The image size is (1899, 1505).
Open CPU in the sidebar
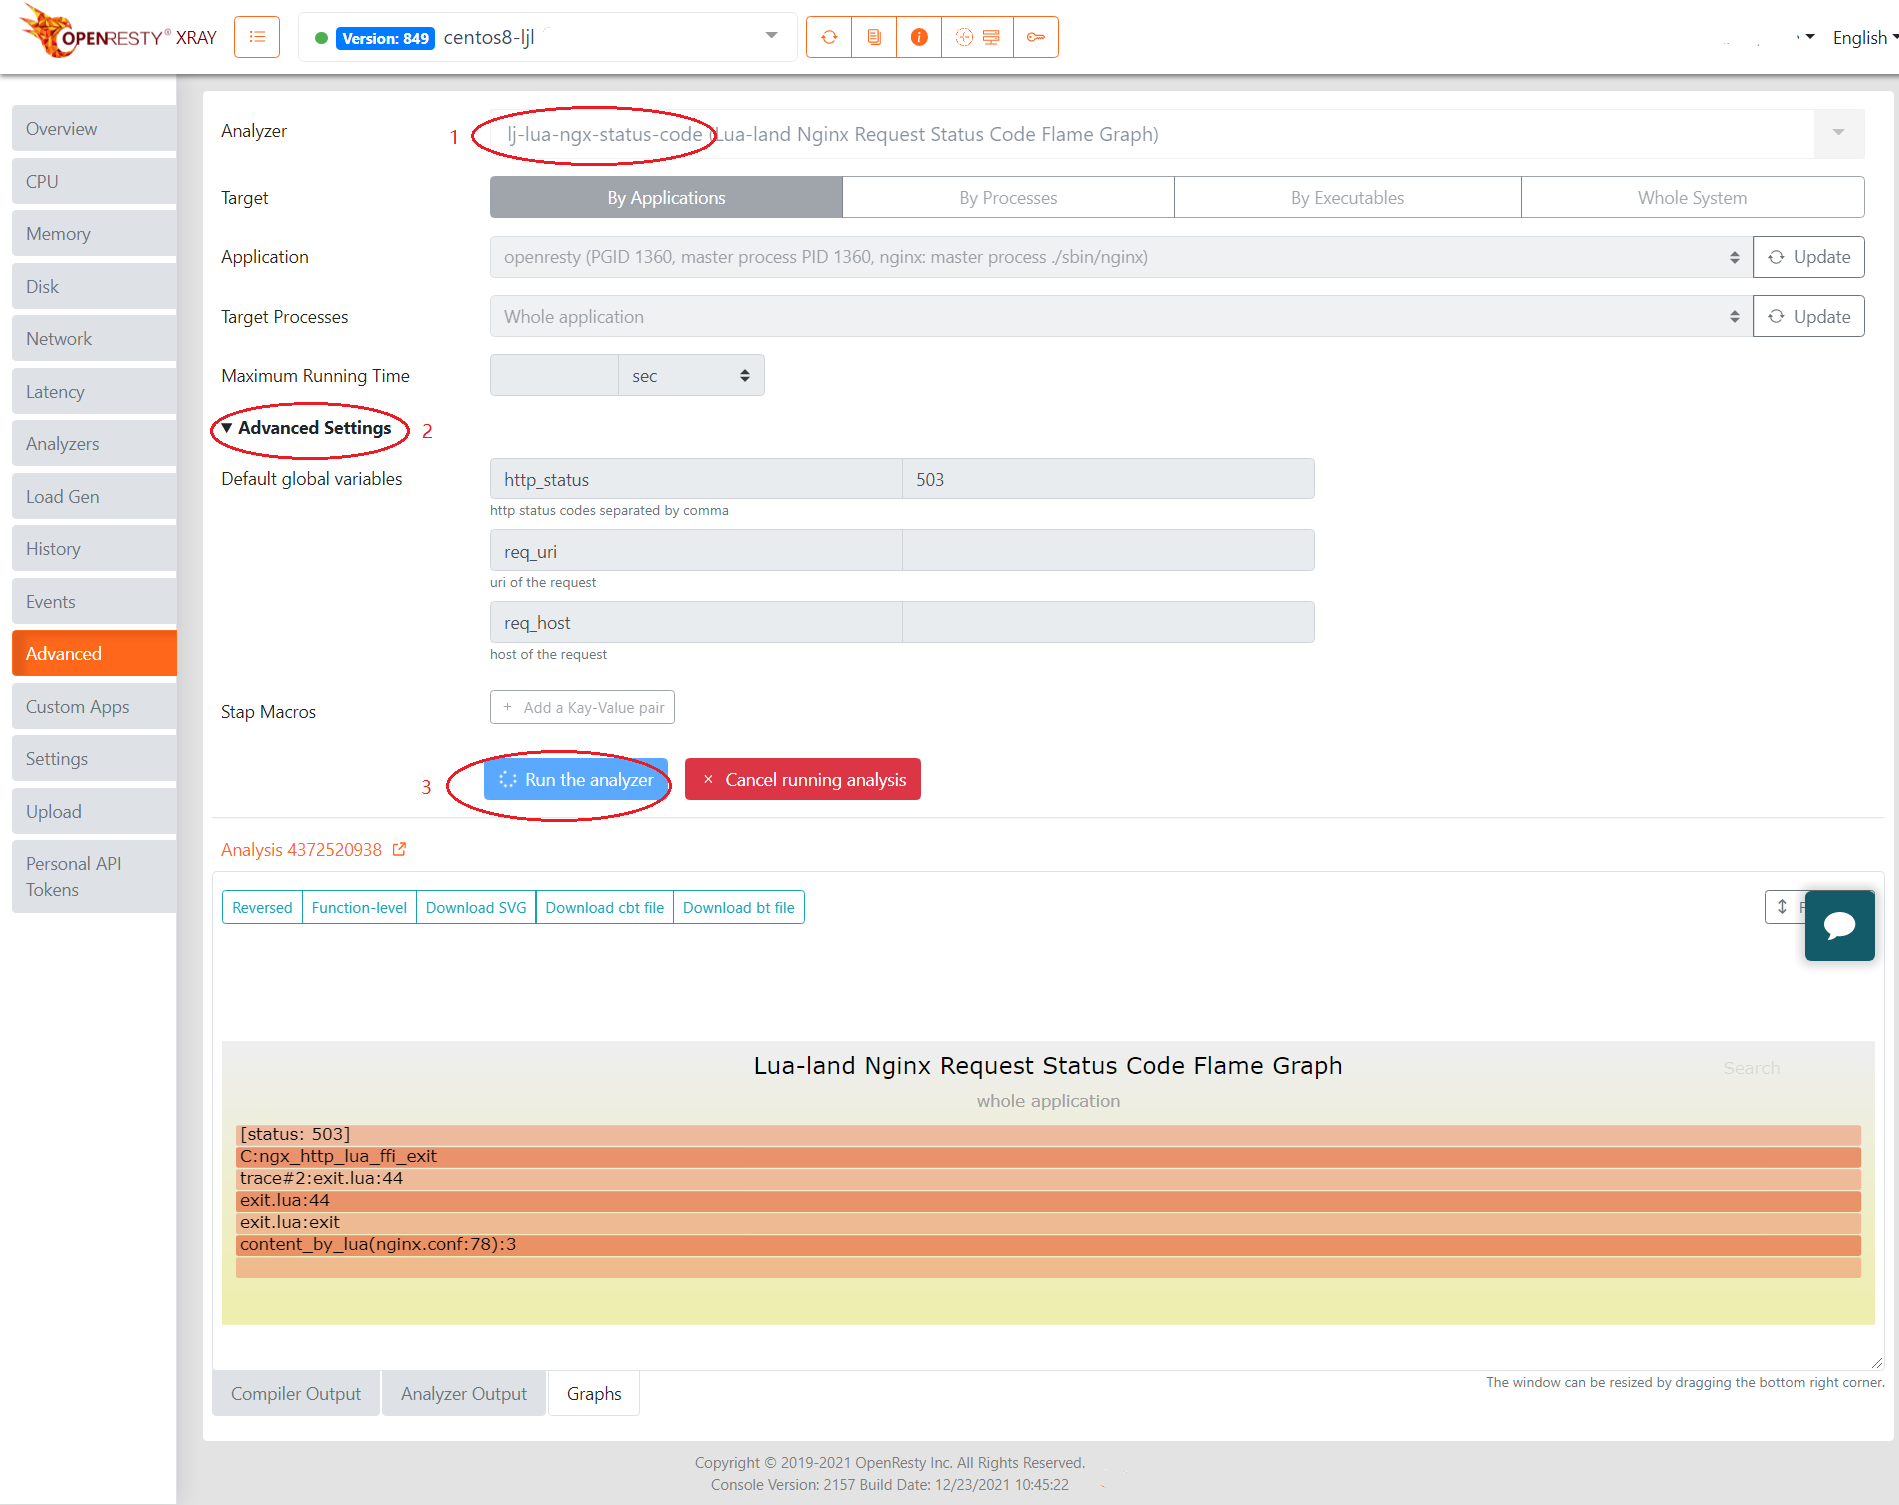click(x=94, y=181)
